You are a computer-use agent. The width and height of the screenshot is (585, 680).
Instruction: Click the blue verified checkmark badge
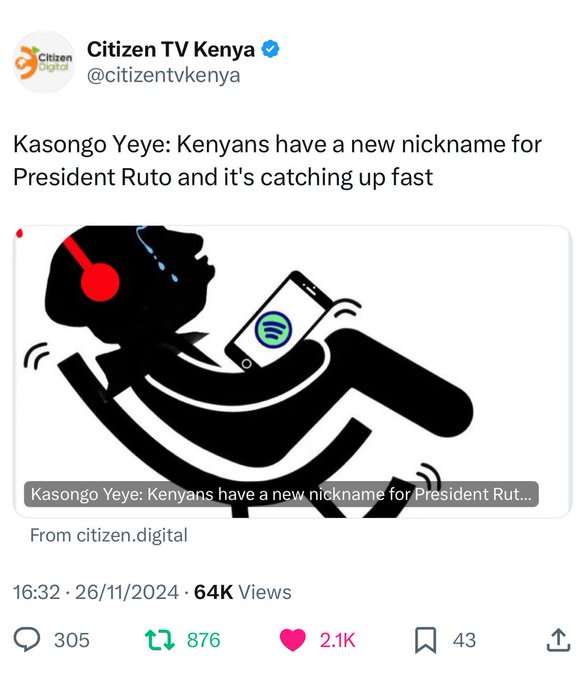270,49
